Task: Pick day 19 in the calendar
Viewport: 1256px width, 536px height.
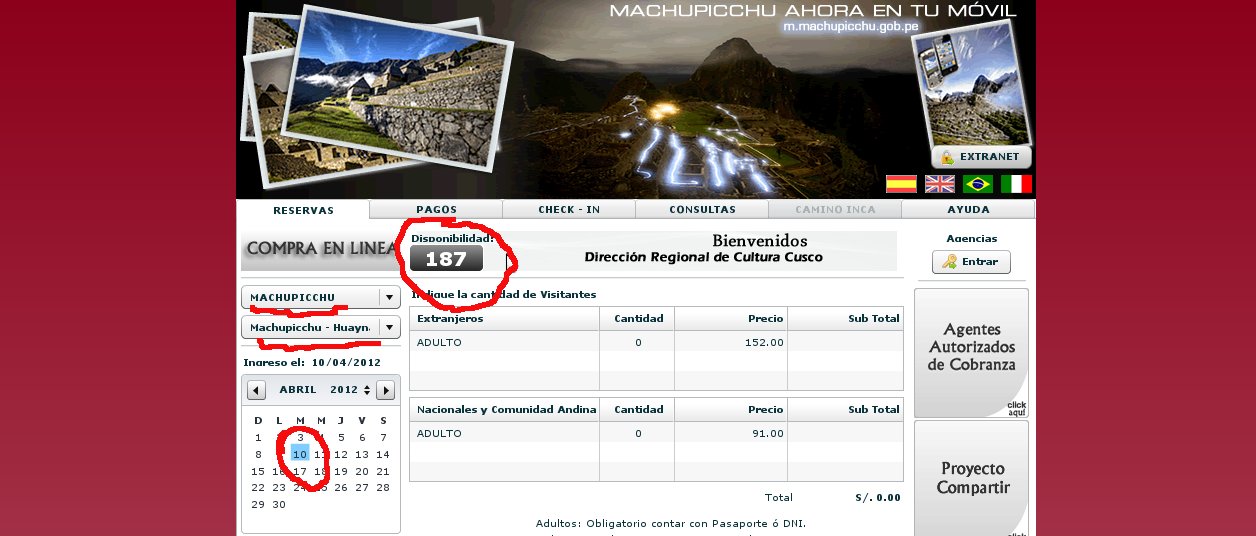Action: click(340, 472)
